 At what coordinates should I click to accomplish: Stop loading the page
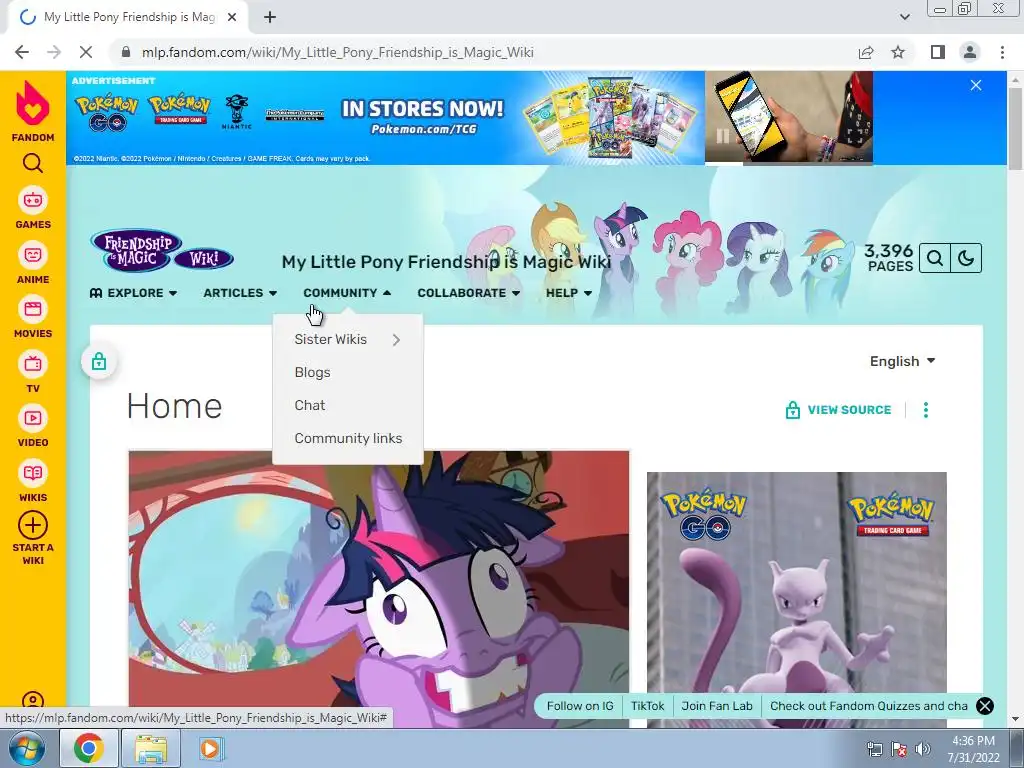[x=86, y=52]
